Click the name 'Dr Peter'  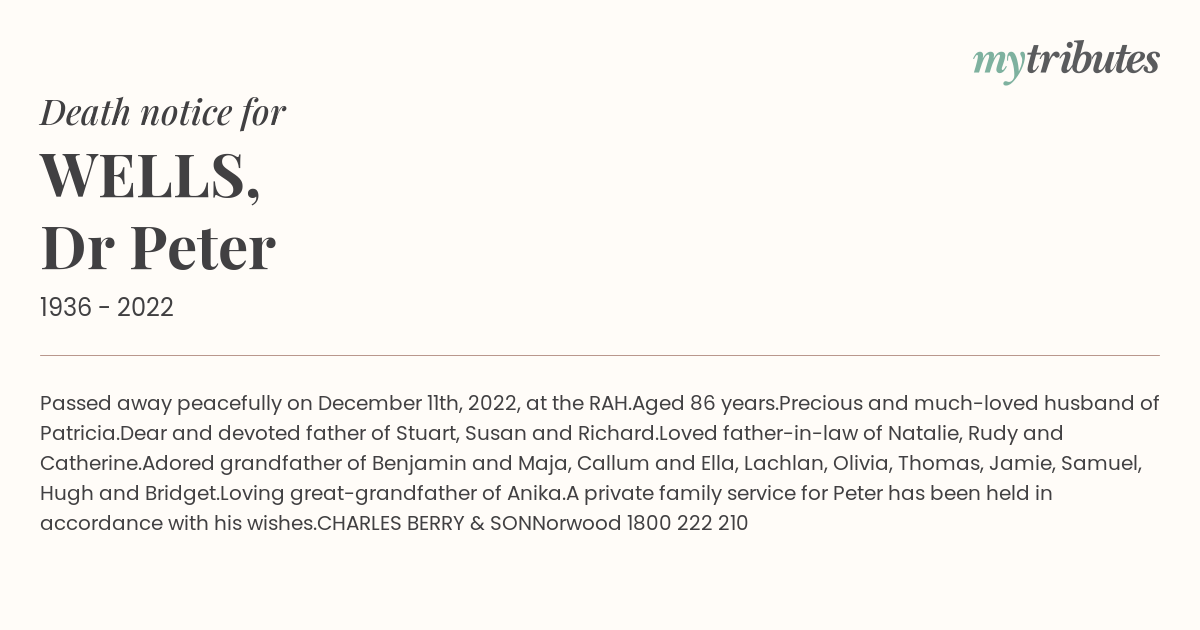[x=158, y=248]
